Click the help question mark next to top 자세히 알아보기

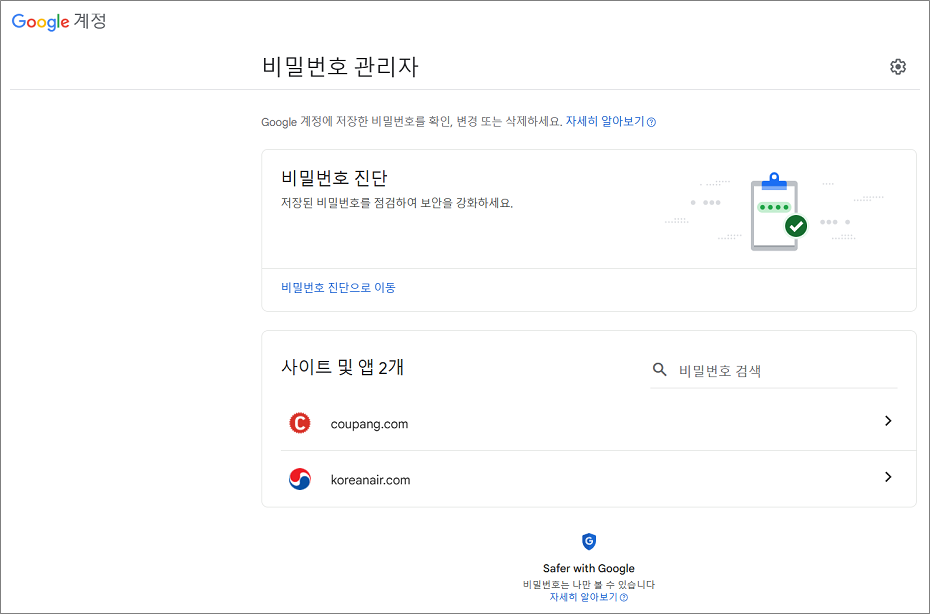(650, 119)
